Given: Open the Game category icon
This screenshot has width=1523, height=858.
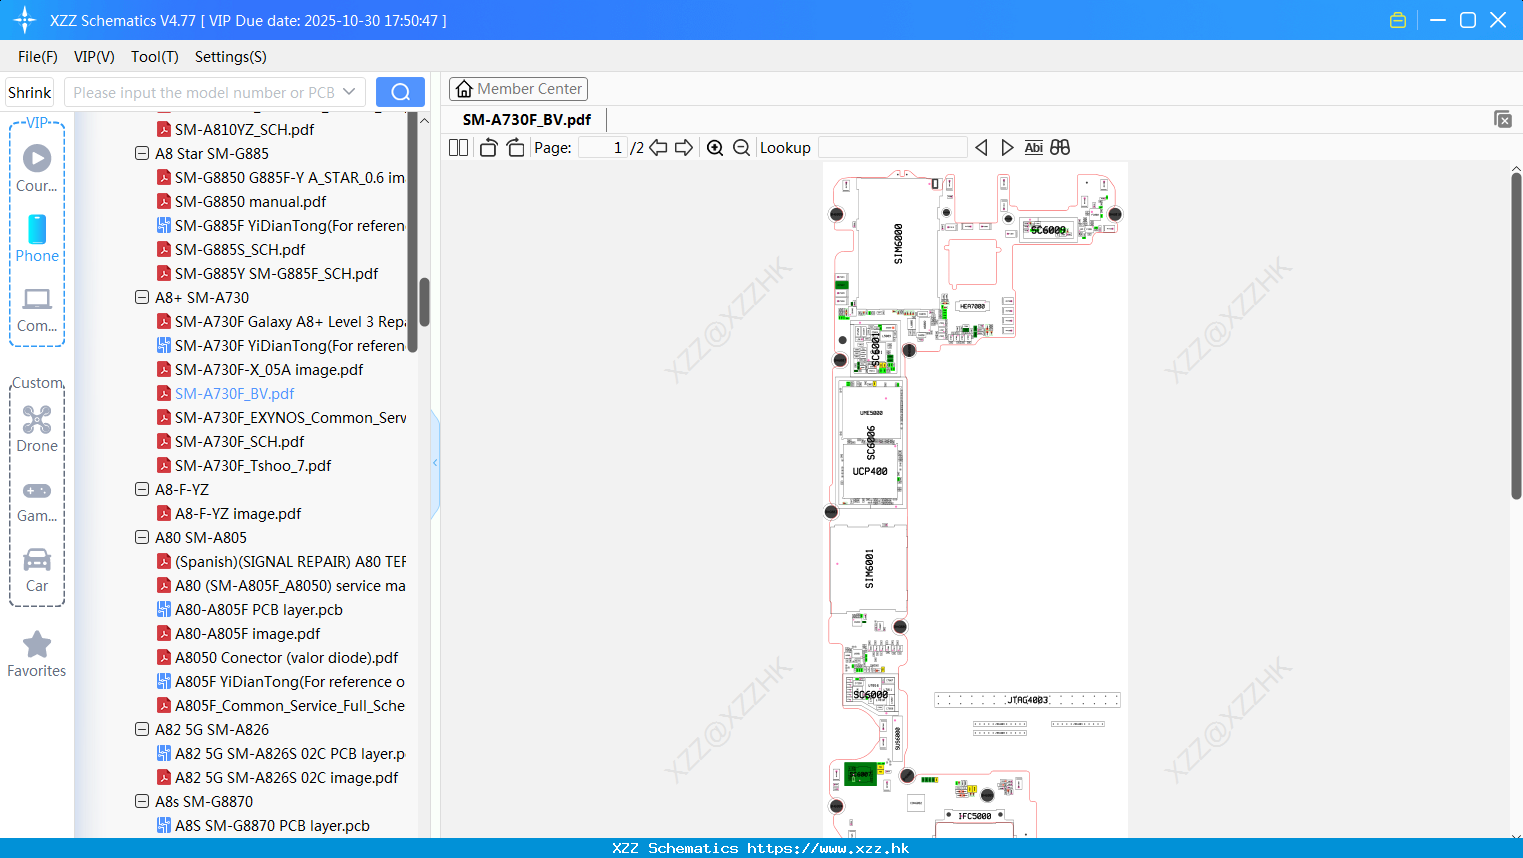Looking at the screenshot, I should click(37, 501).
